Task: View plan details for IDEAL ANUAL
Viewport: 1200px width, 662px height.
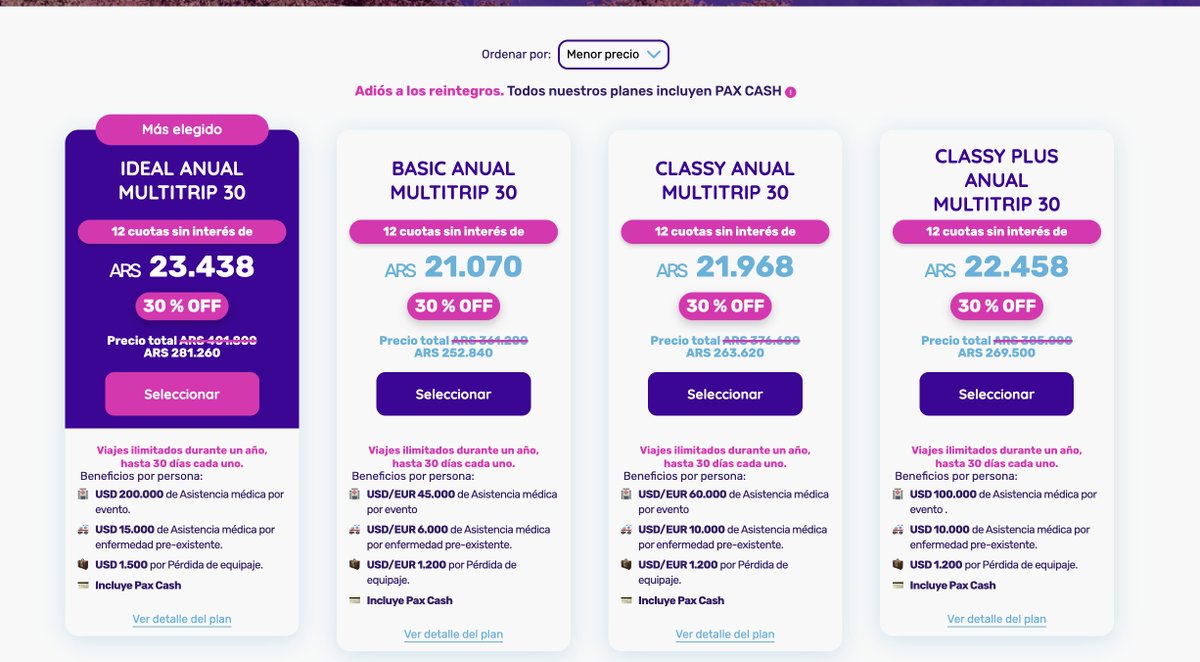Action: pos(182,619)
